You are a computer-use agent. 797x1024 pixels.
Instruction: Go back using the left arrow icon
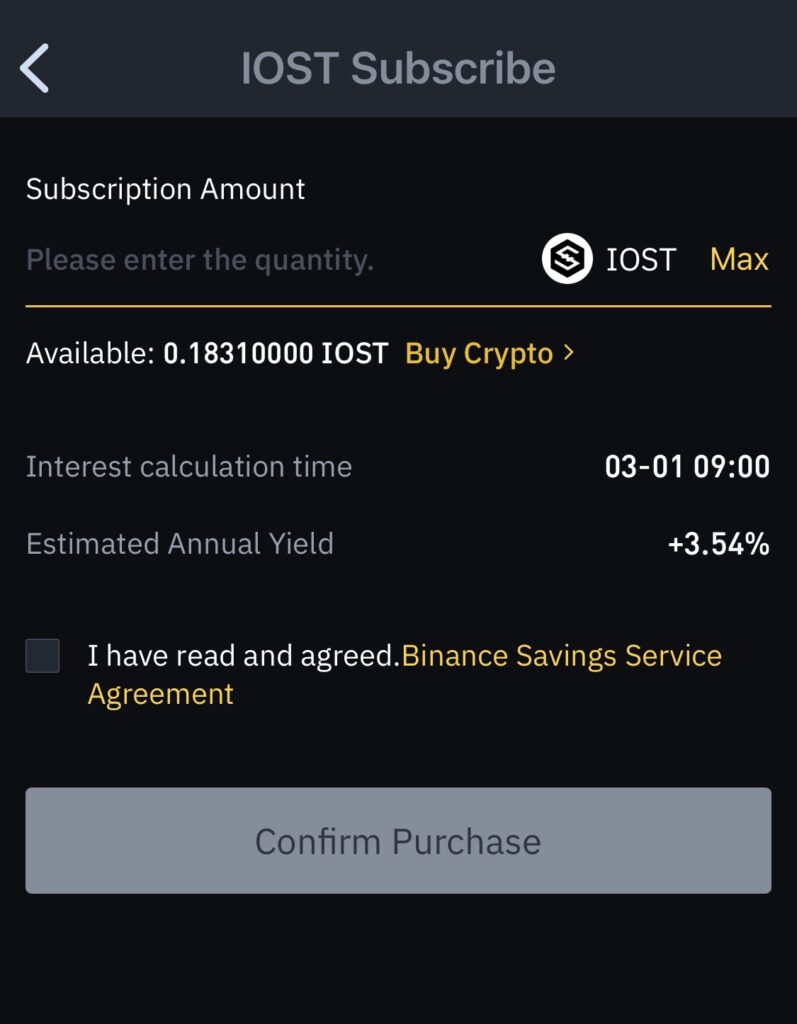[x=35, y=68]
